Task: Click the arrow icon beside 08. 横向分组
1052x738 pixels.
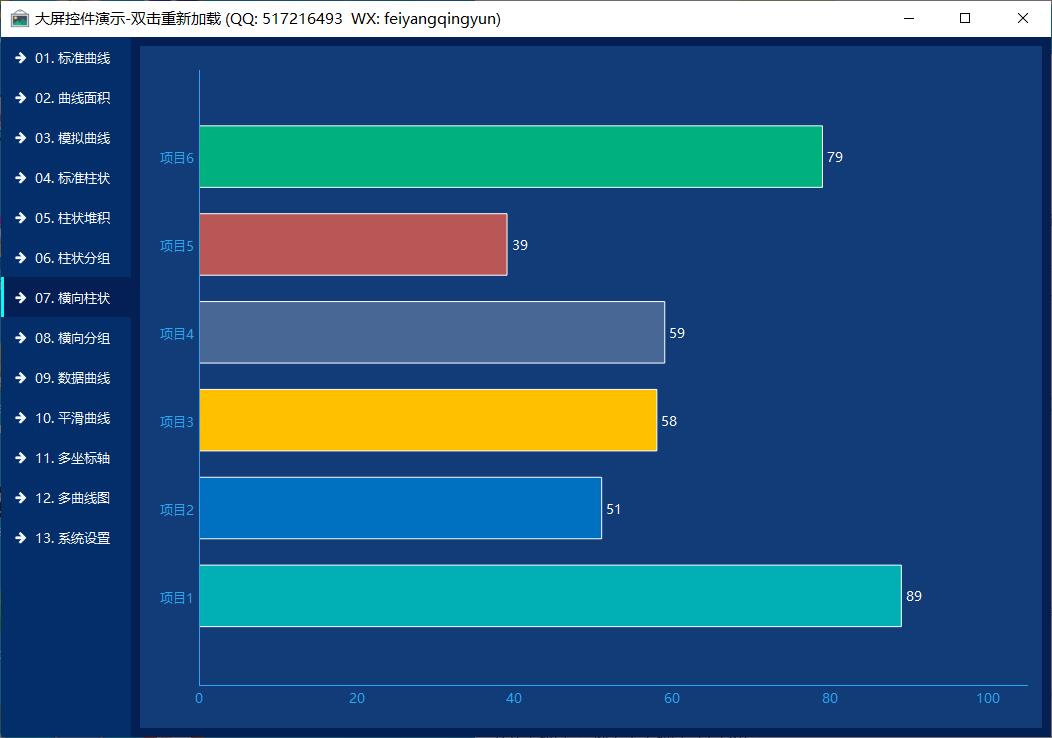Action: click(x=20, y=338)
